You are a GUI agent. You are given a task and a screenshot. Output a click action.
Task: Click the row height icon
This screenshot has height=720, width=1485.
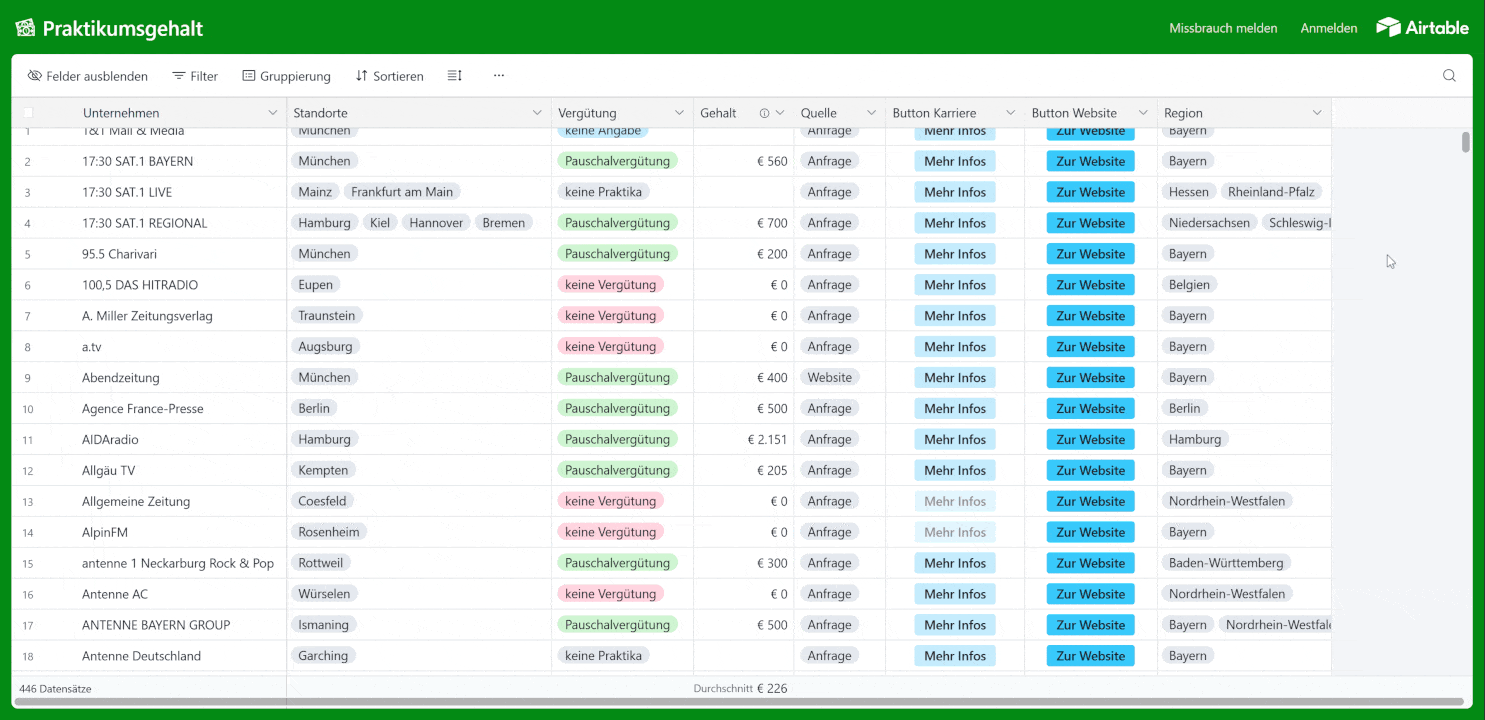(x=455, y=76)
